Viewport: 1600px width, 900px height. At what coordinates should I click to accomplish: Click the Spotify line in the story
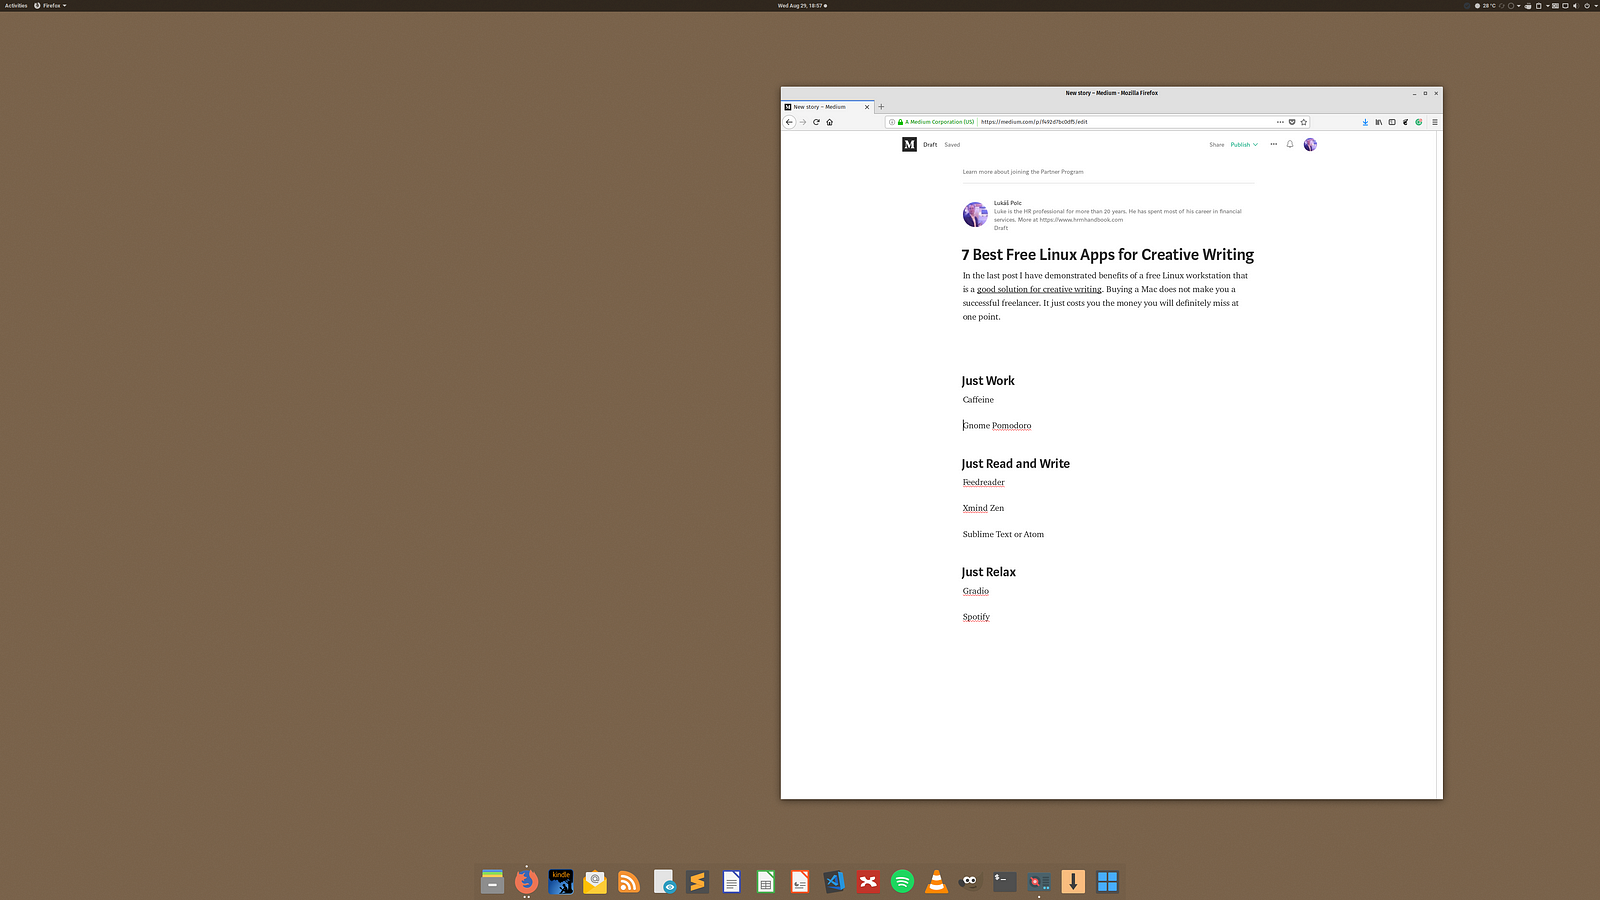tap(976, 617)
